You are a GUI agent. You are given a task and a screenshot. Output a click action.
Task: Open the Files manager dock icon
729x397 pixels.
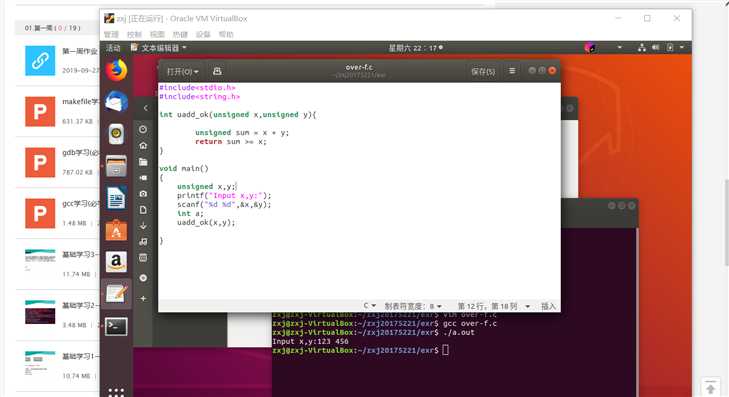116,165
